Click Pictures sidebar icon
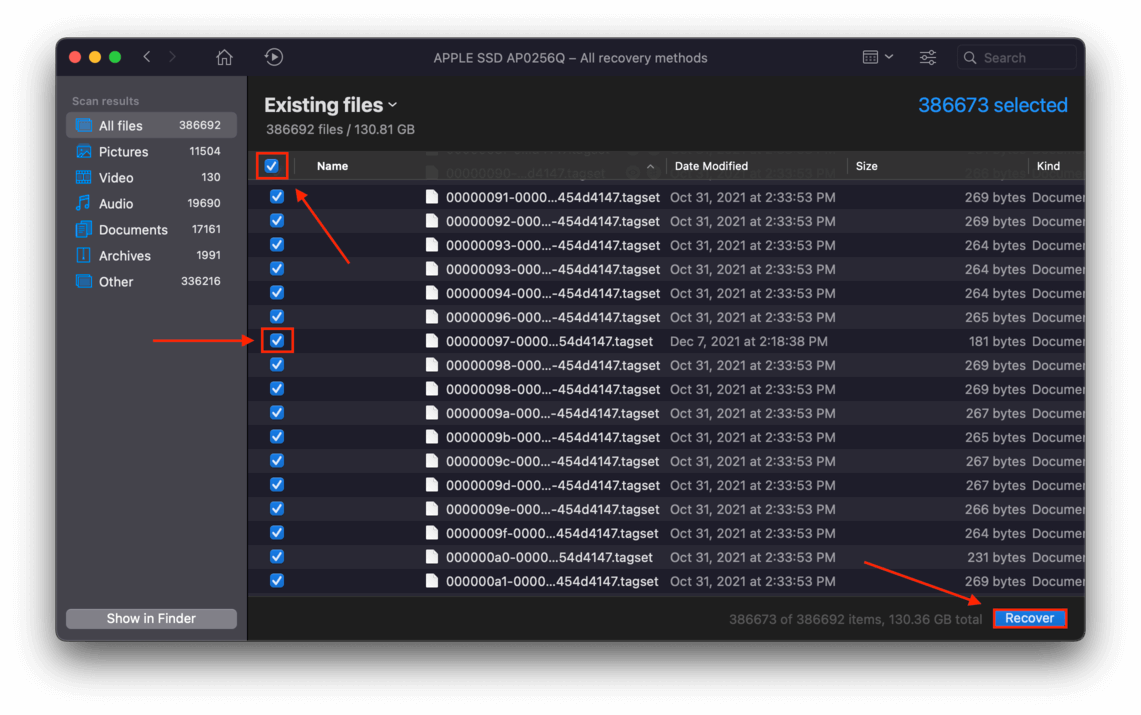This screenshot has height=715, width=1141. 84,151
